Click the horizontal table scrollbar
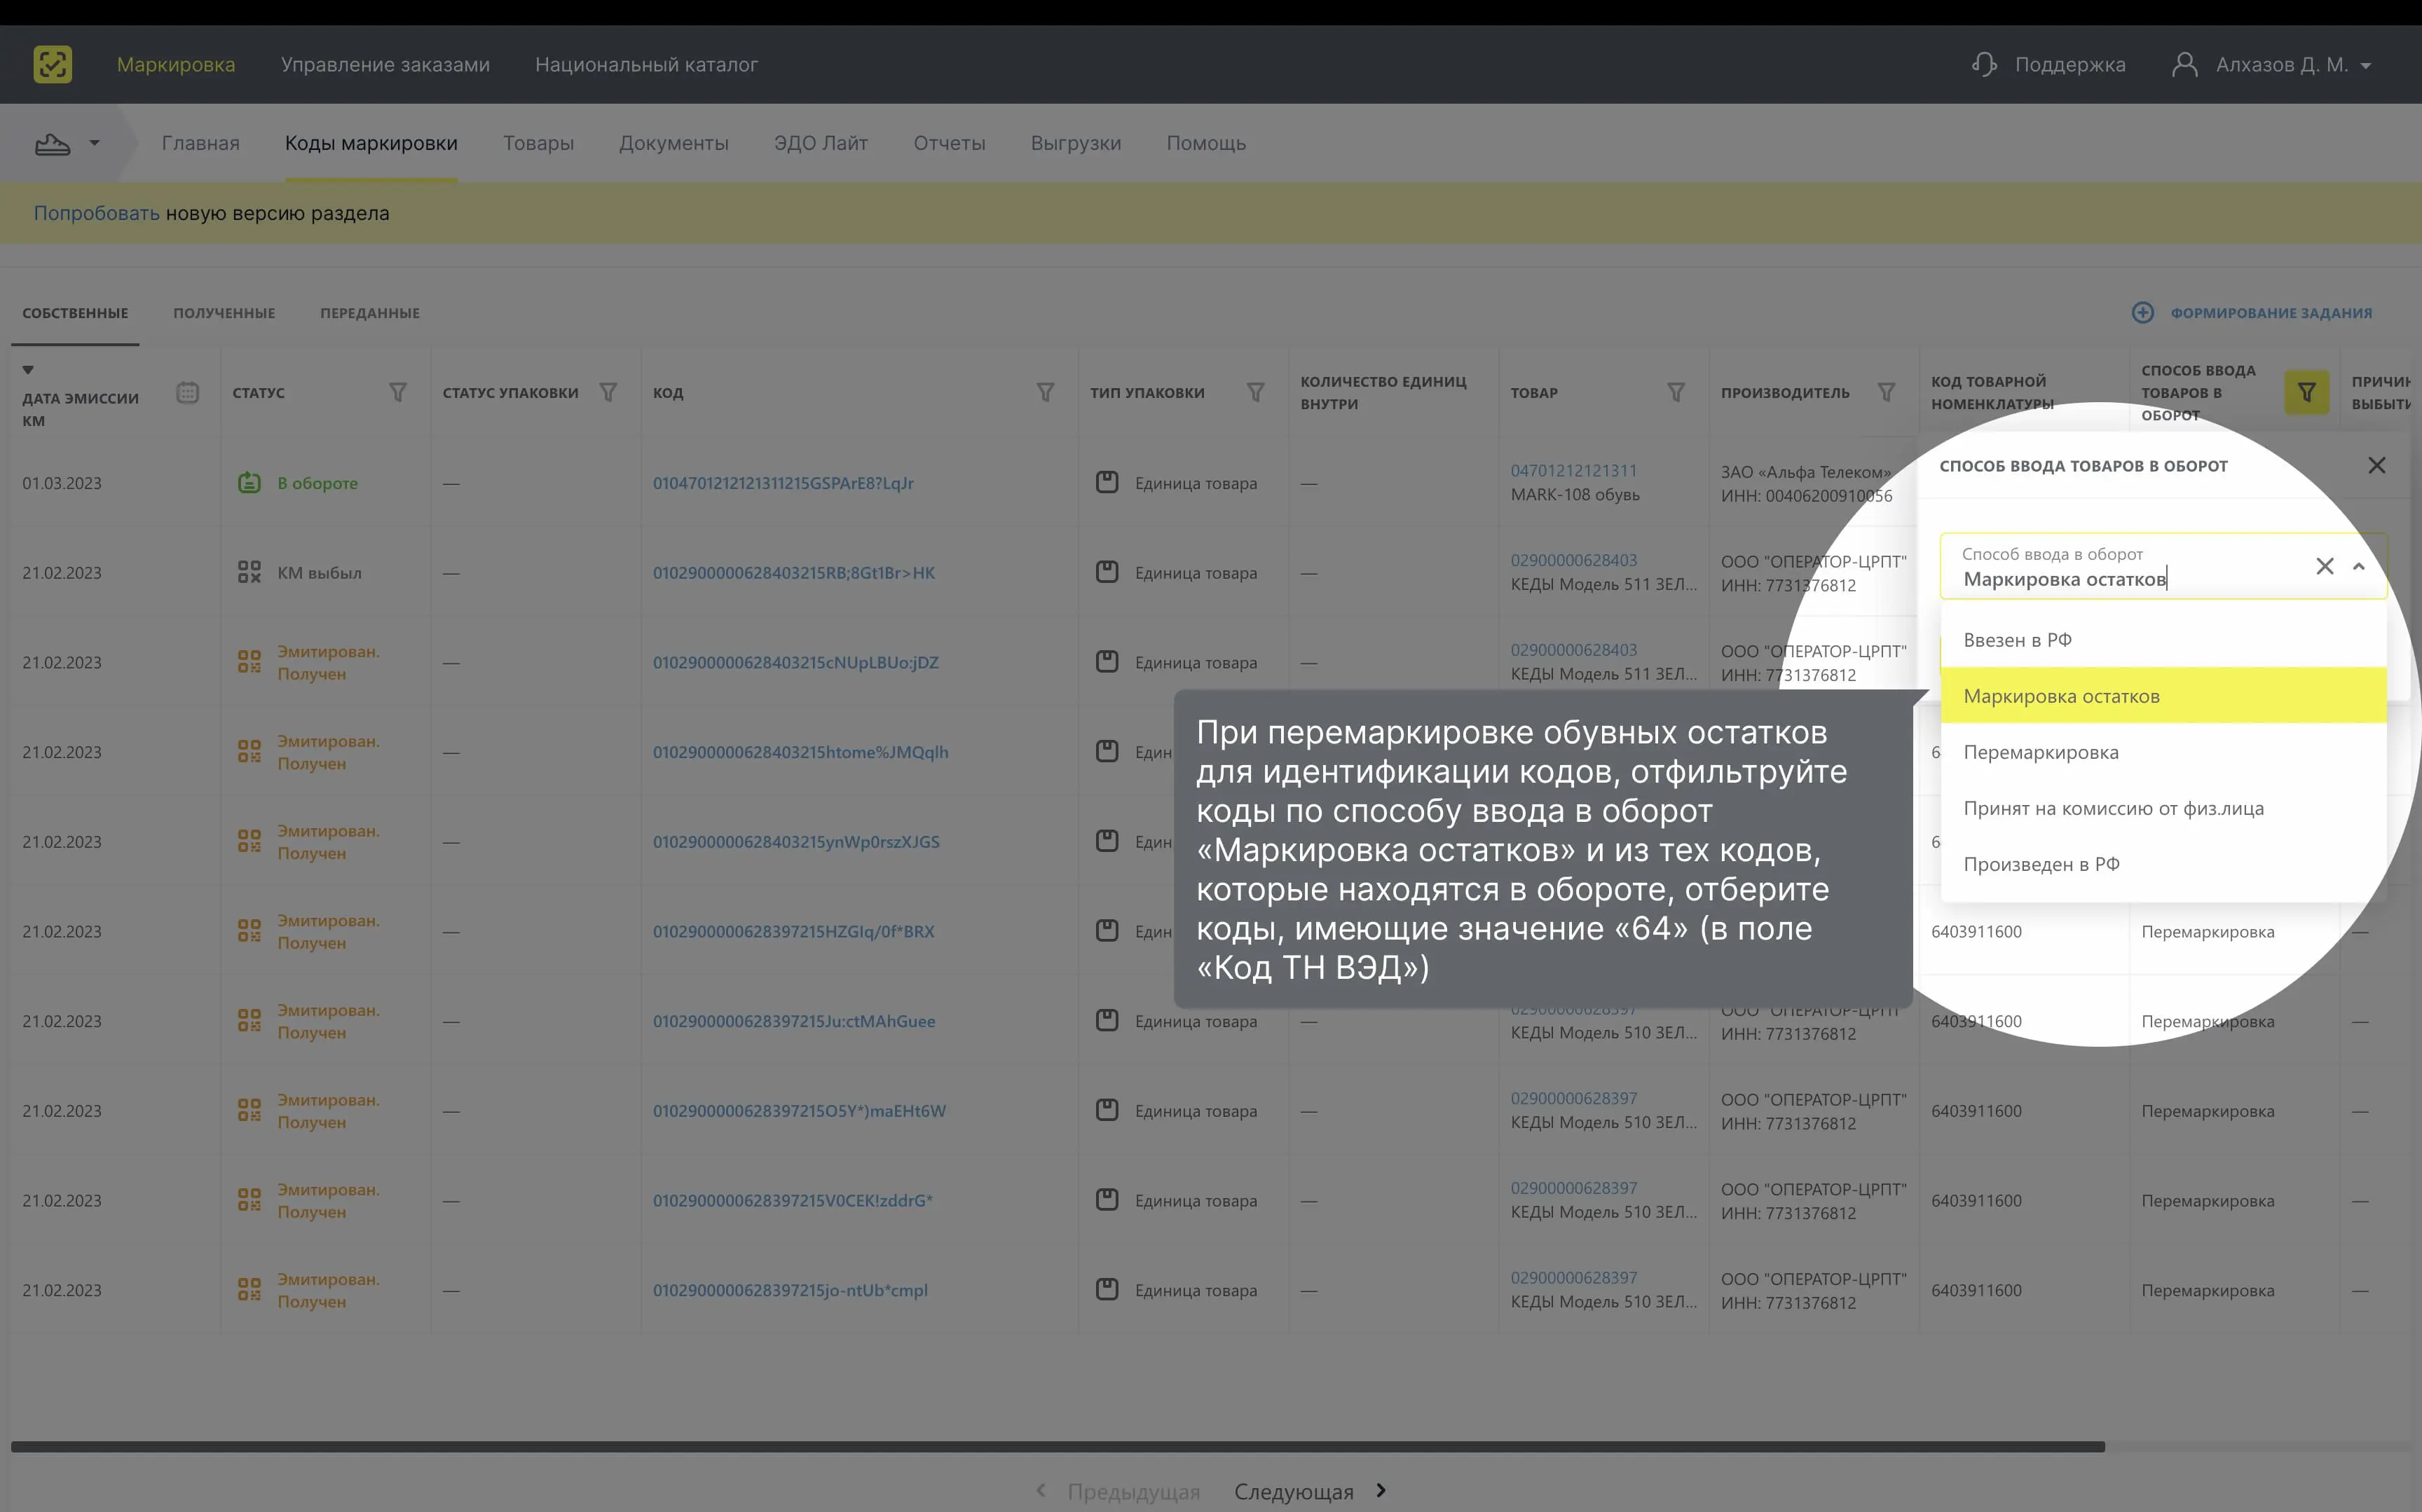 pos(1058,1446)
